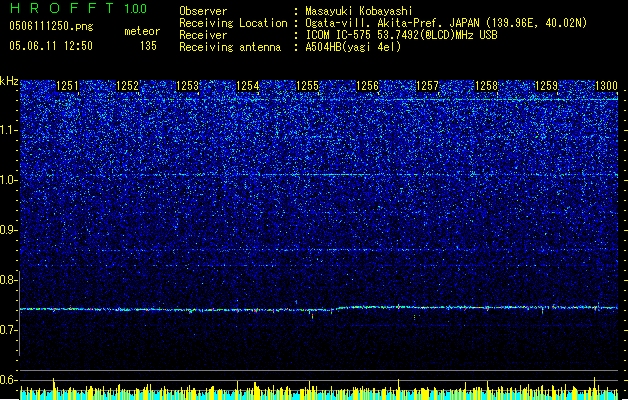Click observer name Masayuki Kobayashi

tap(359, 11)
